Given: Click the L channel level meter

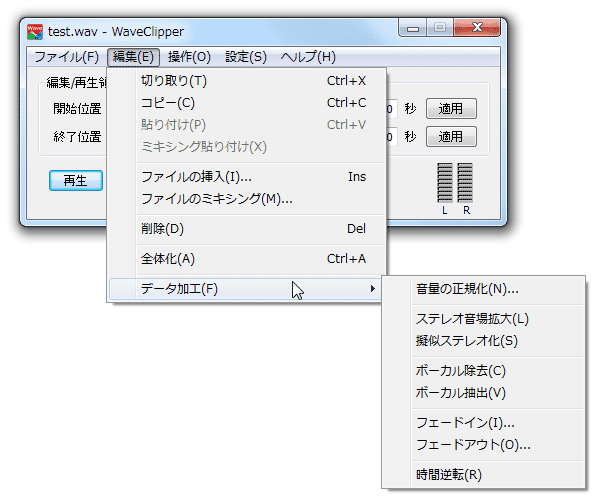Looking at the screenshot, I should coord(445,183).
